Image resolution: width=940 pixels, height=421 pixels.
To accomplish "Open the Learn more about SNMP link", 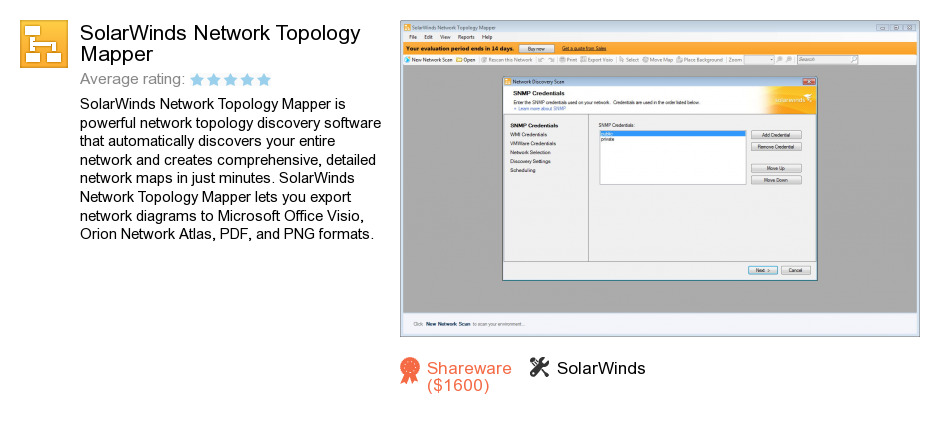I will (542, 109).
